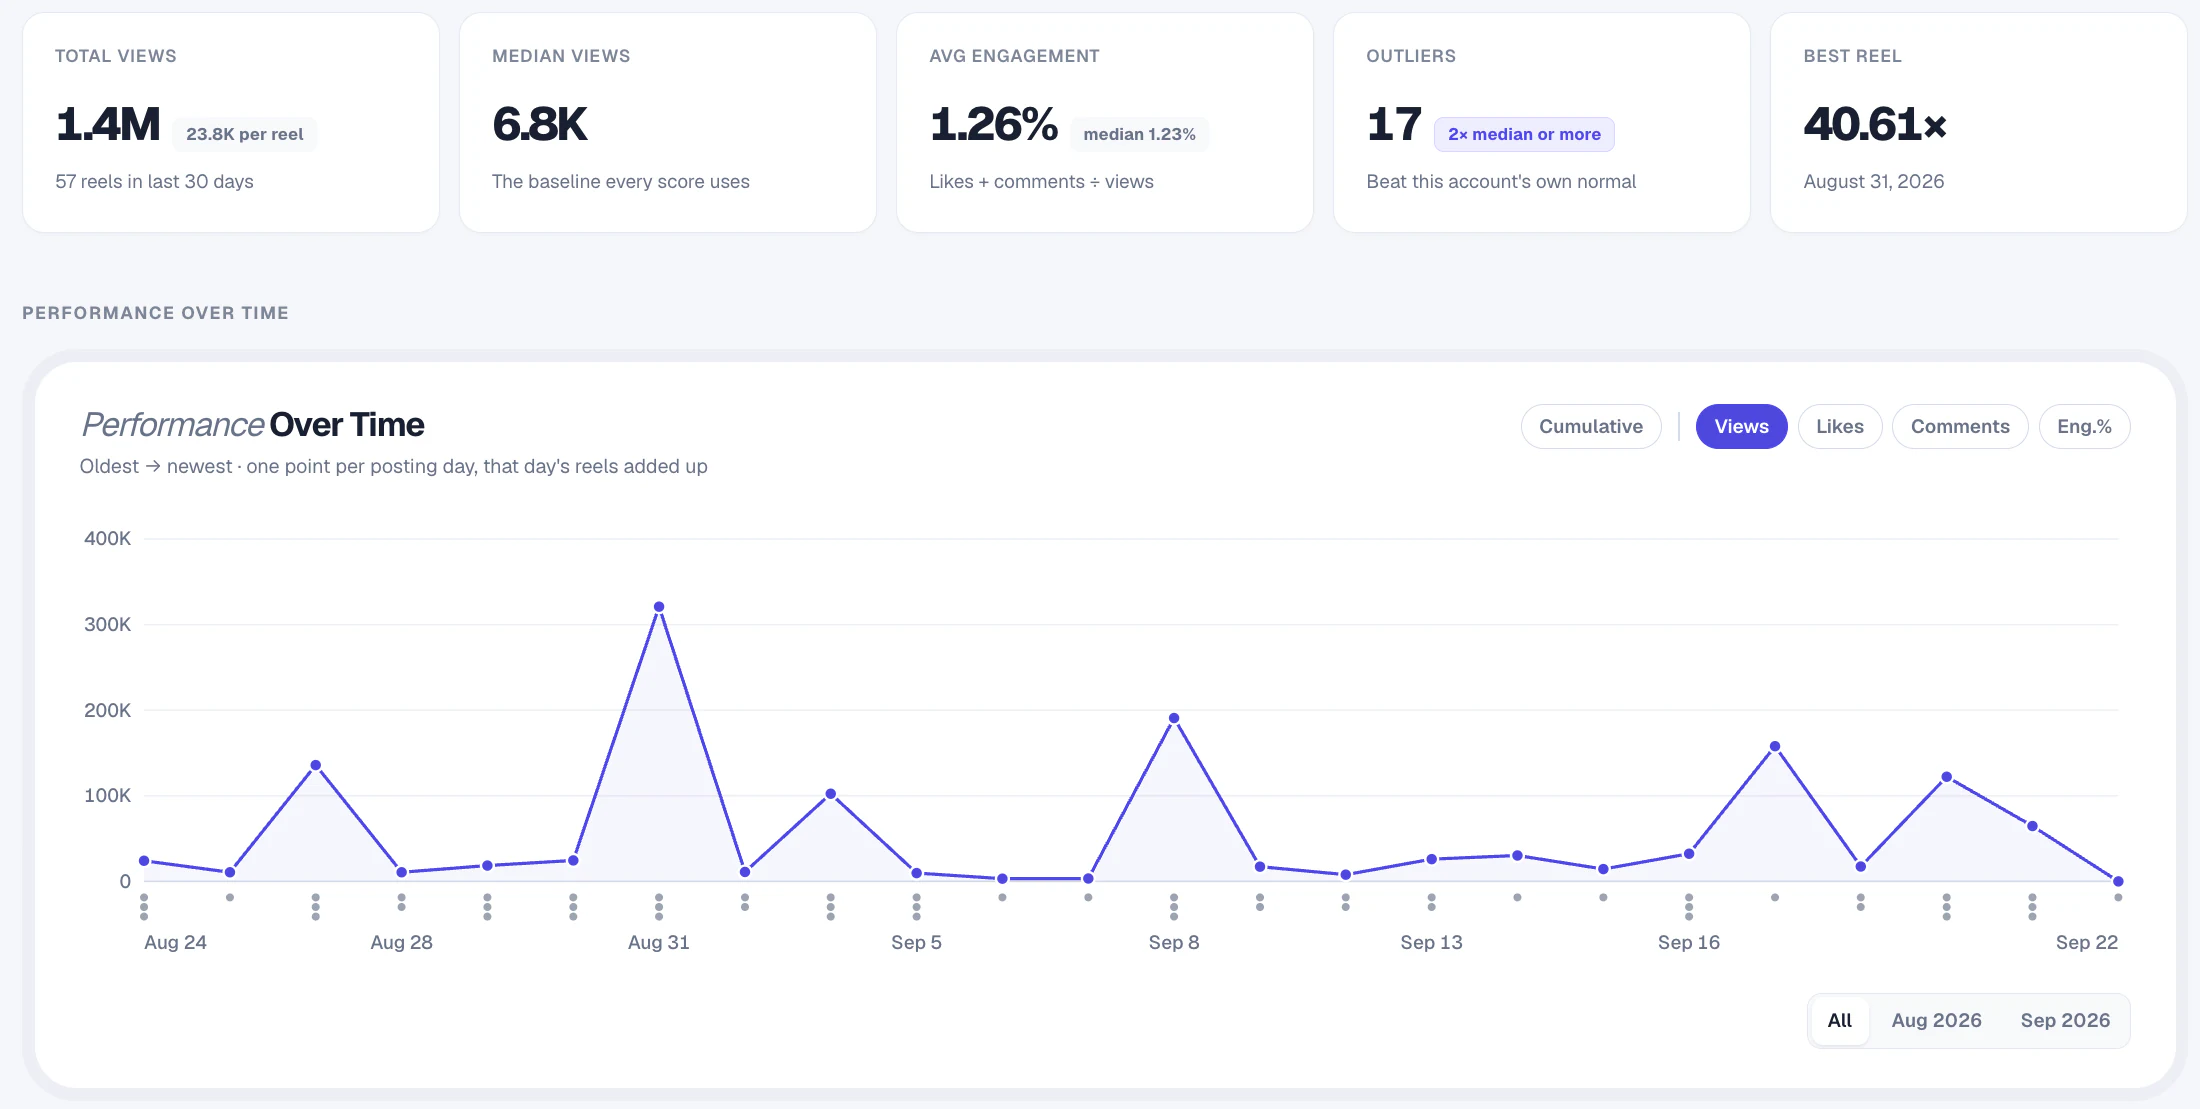This screenshot has height=1109, width=2200.
Task: Switch chart to Likes metric
Action: [x=1840, y=427]
